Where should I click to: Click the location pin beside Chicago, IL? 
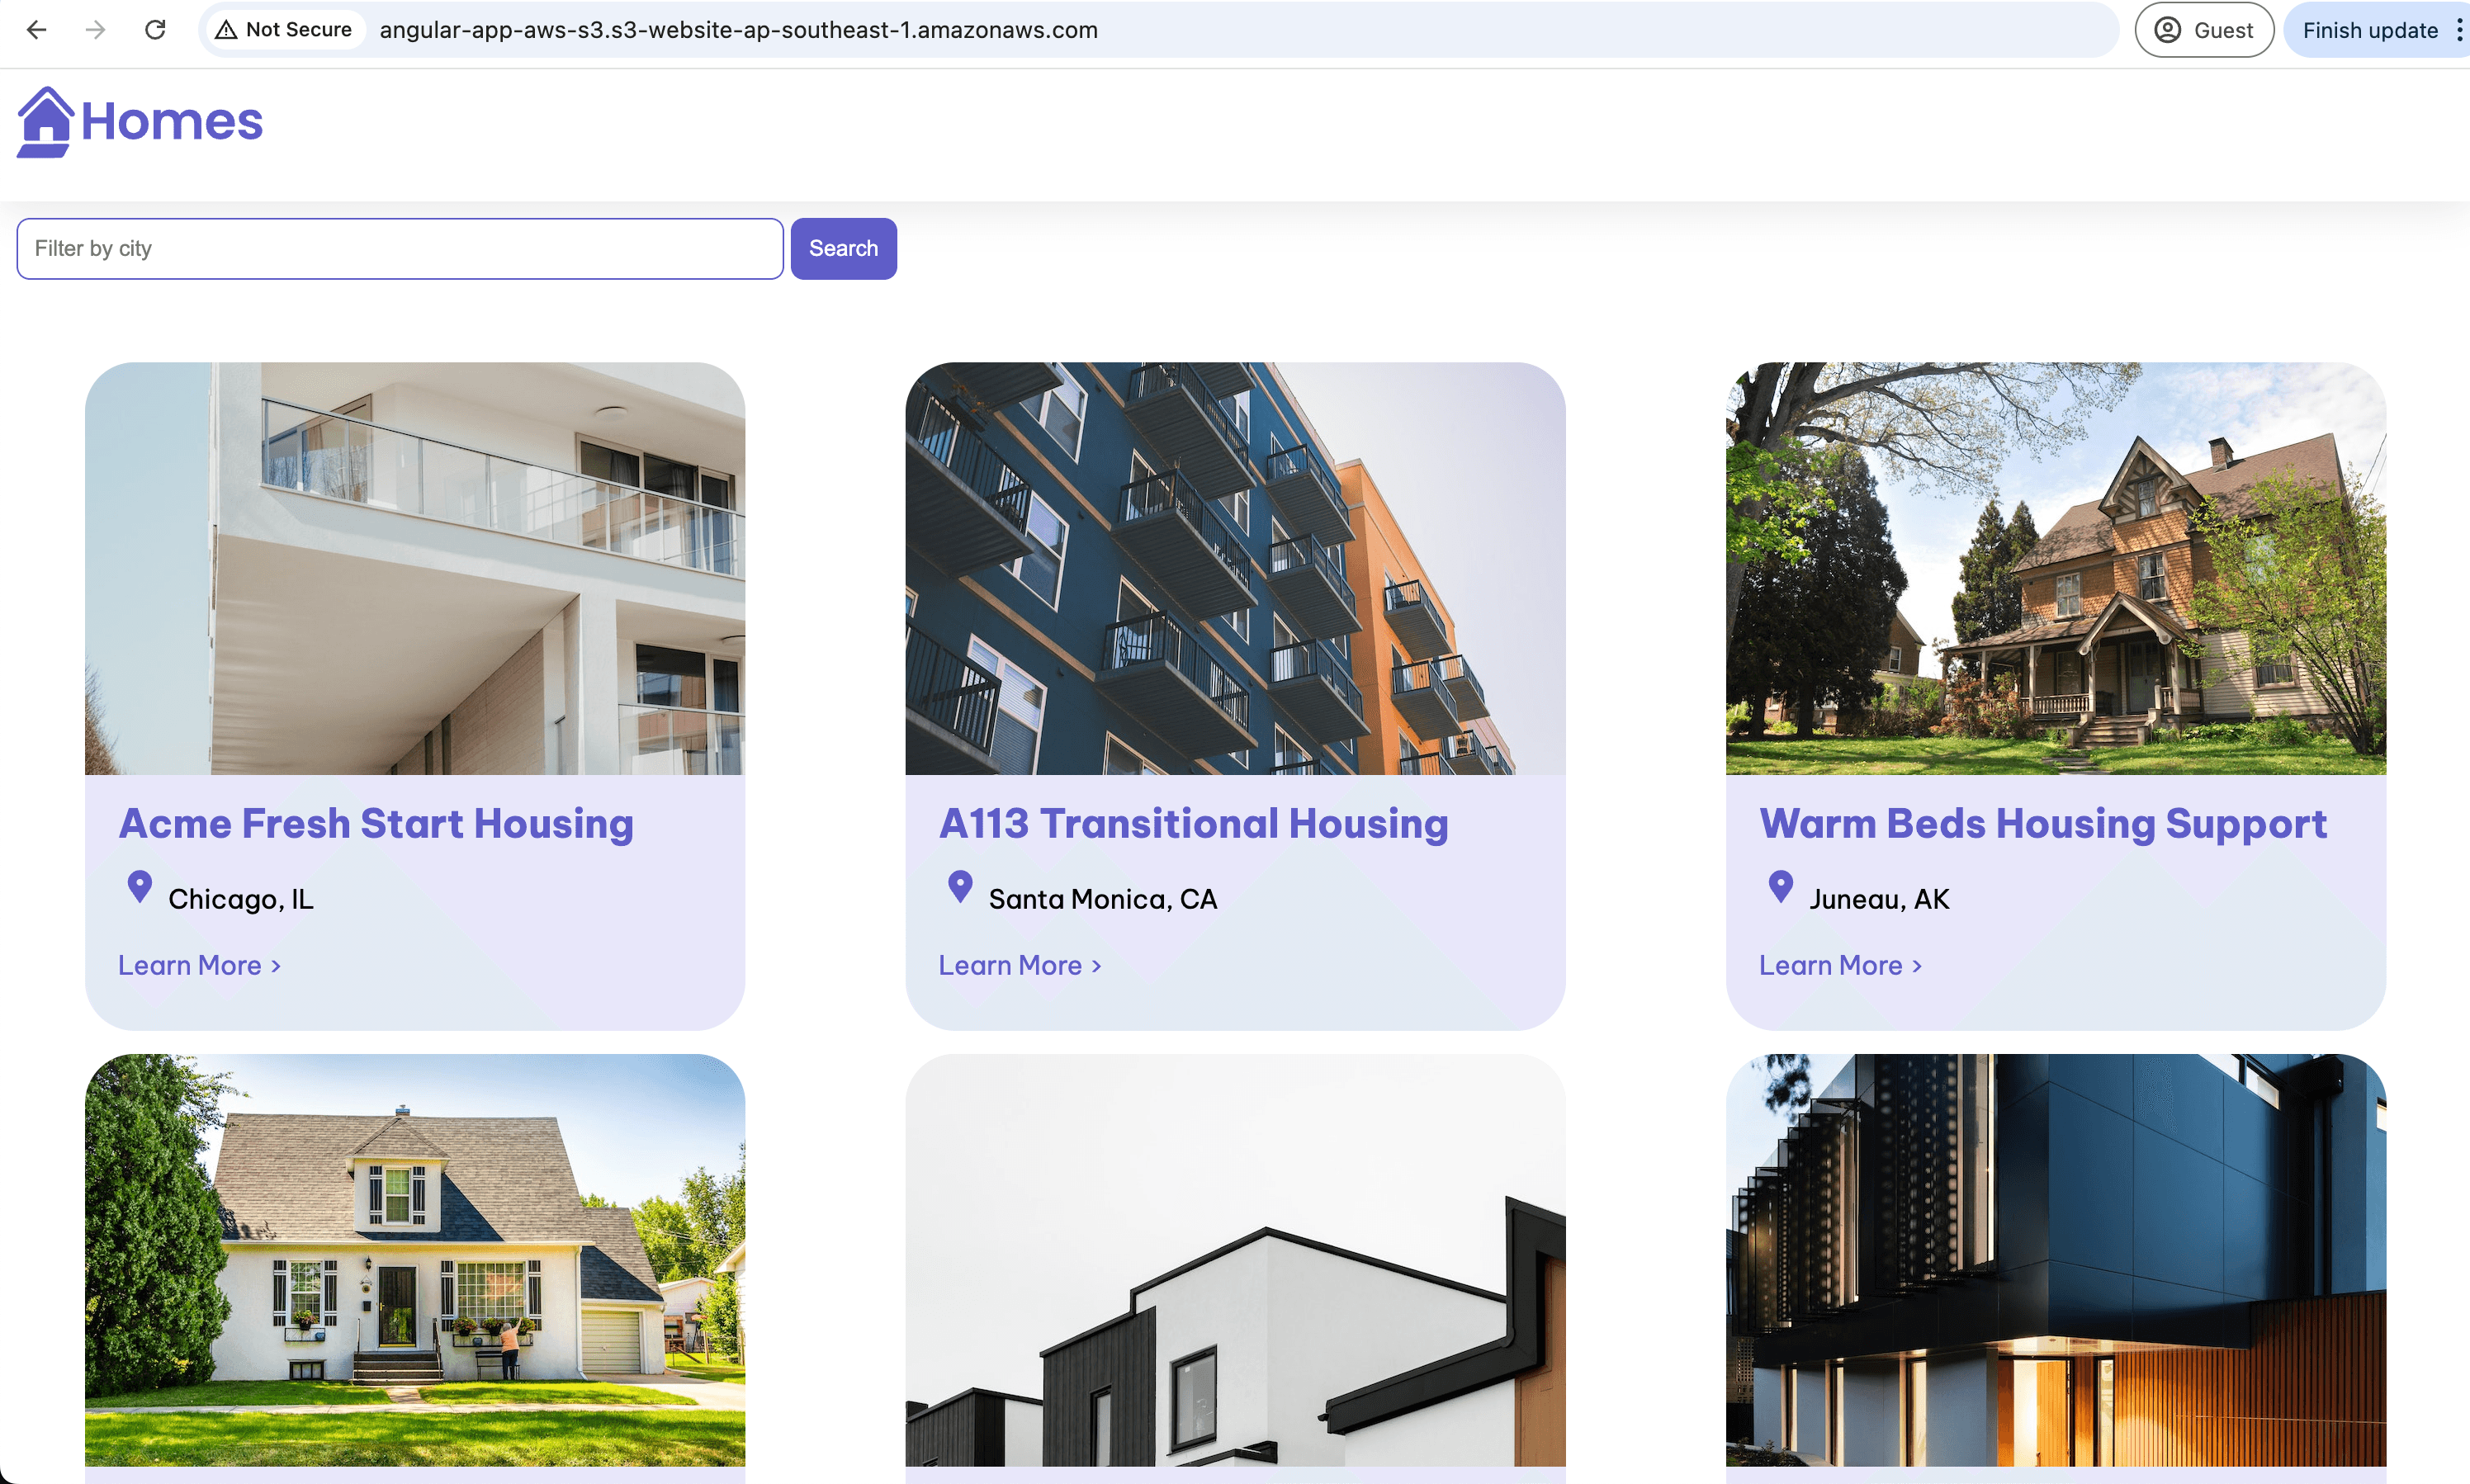point(140,886)
